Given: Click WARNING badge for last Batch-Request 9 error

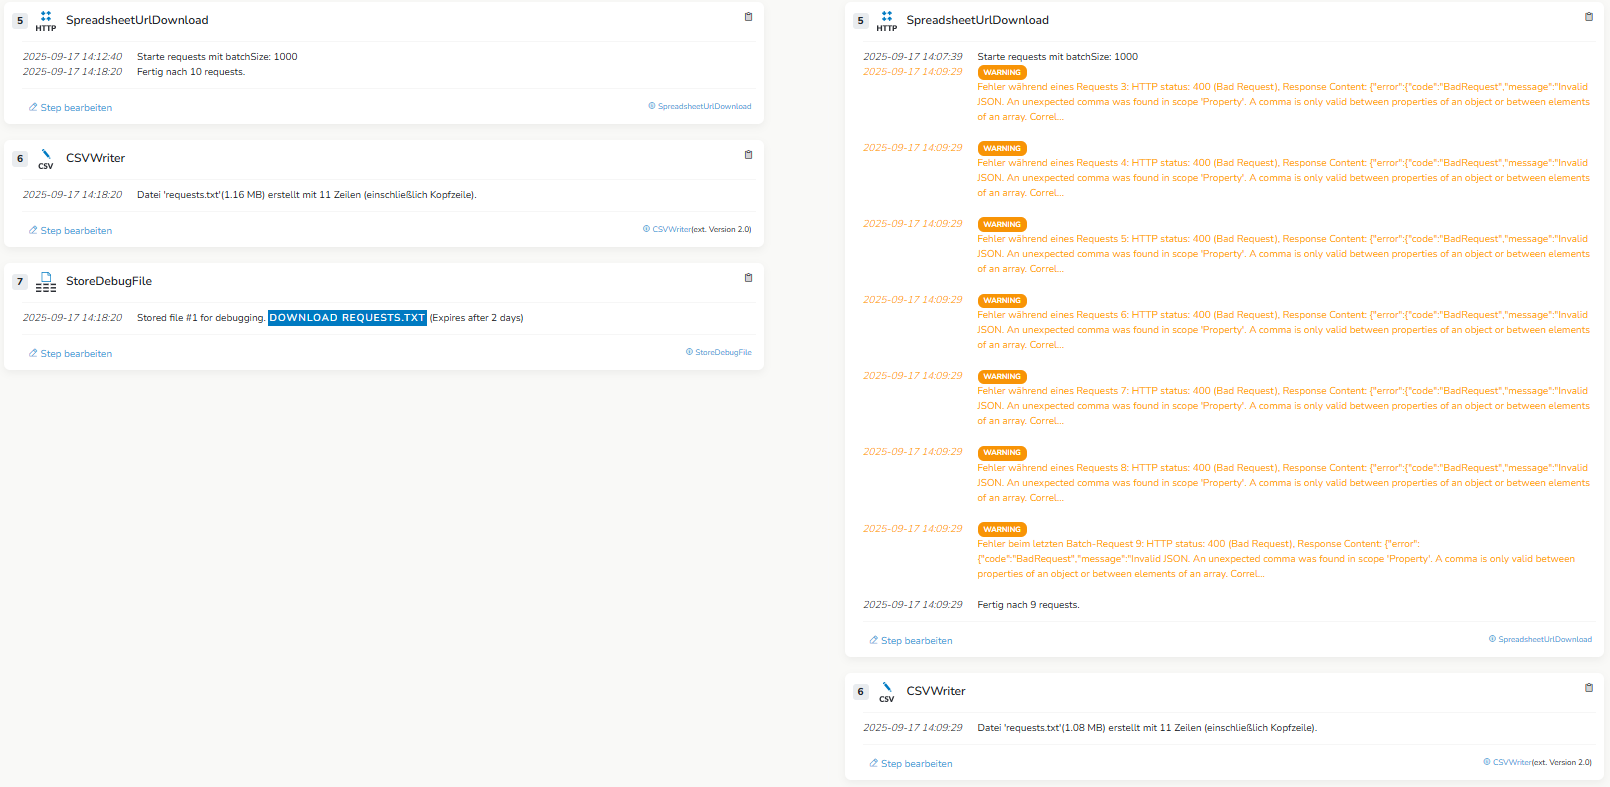Looking at the screenshot, I should (1001, 530).
